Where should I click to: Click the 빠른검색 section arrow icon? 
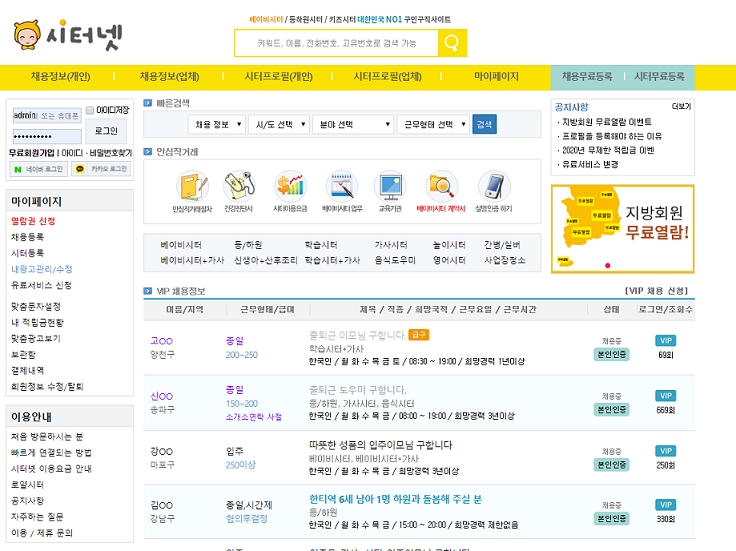coord(148,103)
